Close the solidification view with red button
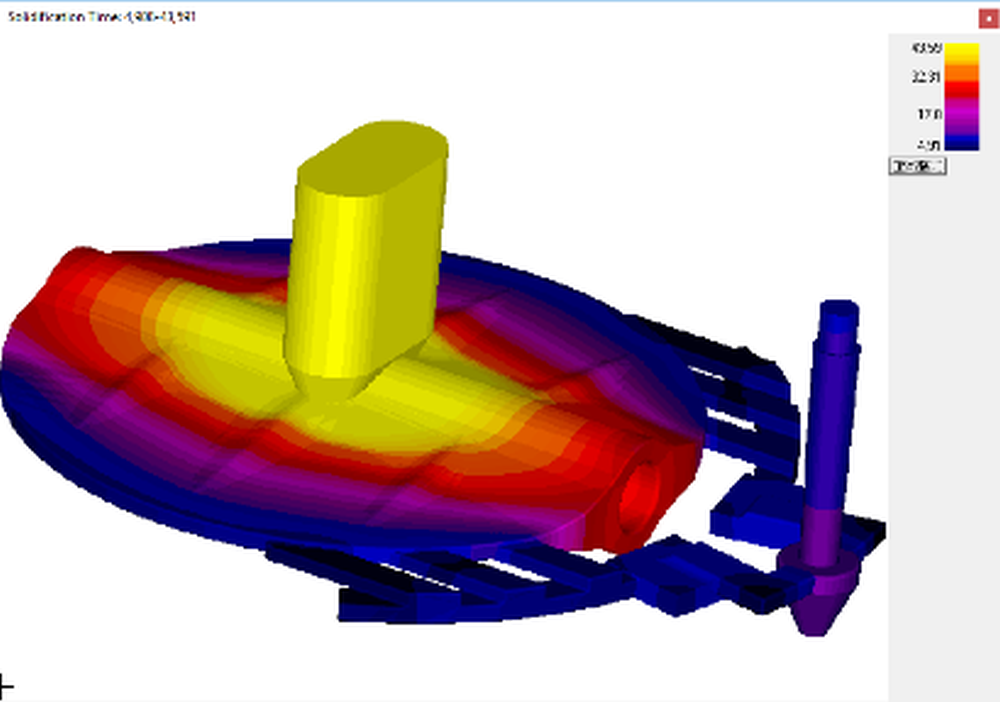The height and width of the screenshot is (702, 1000). point(989,18)
